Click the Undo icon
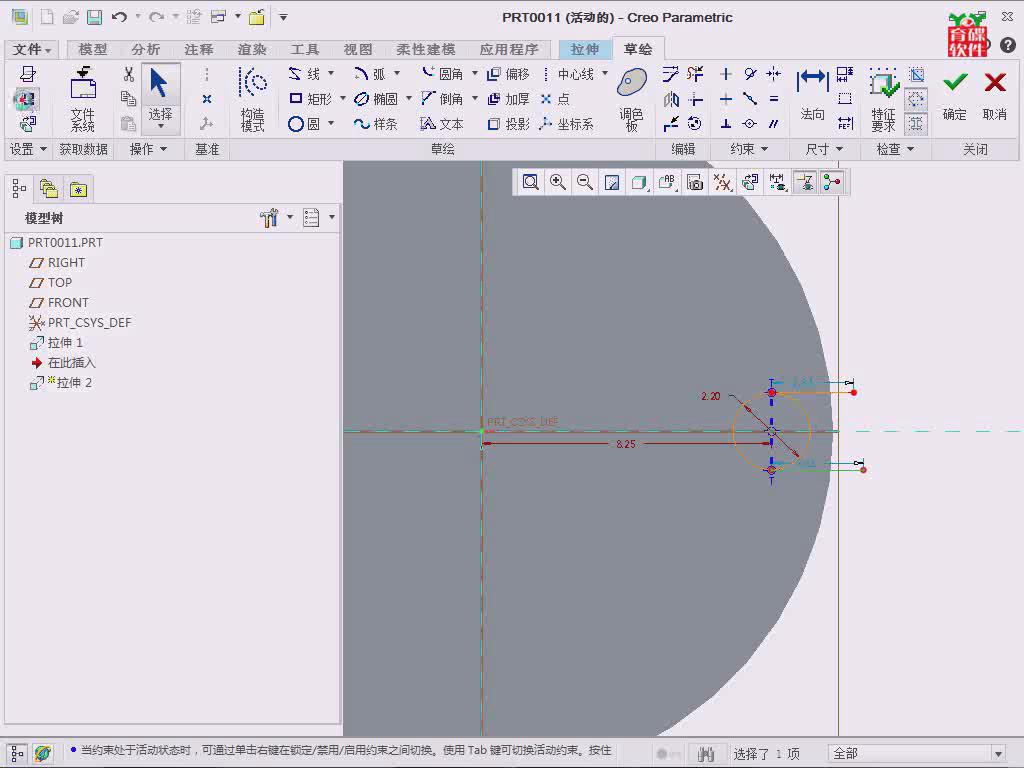Image resolution: width=1024 pixels, height=768 pixels. [119, 17]
